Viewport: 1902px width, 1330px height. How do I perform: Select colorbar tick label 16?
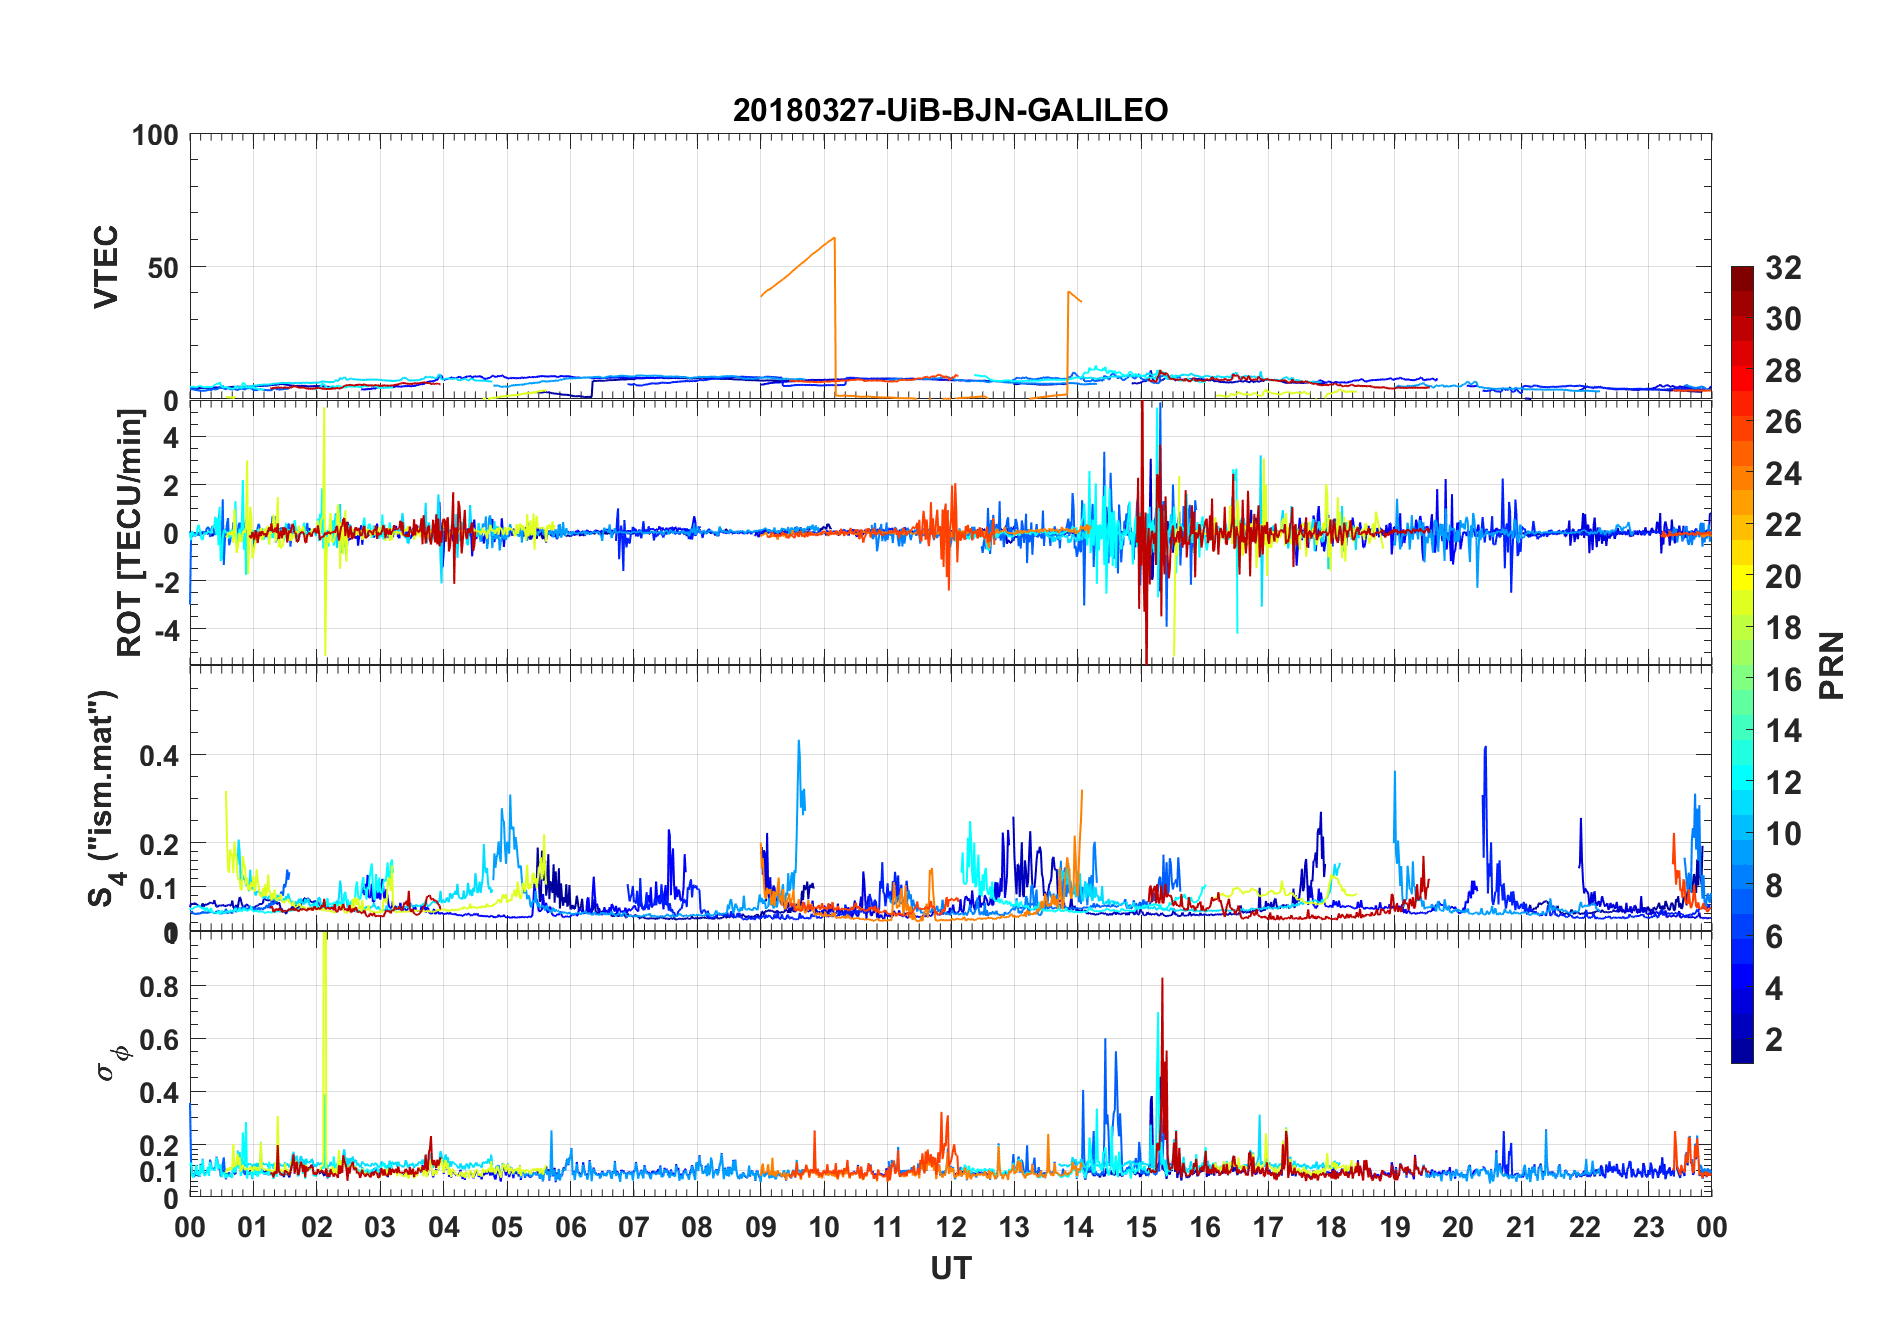(1783, 680)
